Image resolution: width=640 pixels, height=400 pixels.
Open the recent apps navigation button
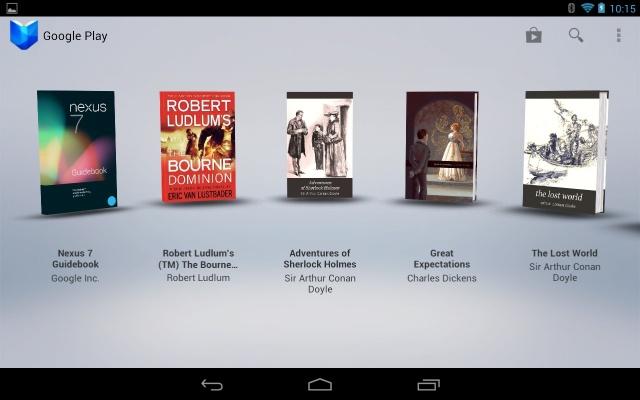(x=428, y=384)
